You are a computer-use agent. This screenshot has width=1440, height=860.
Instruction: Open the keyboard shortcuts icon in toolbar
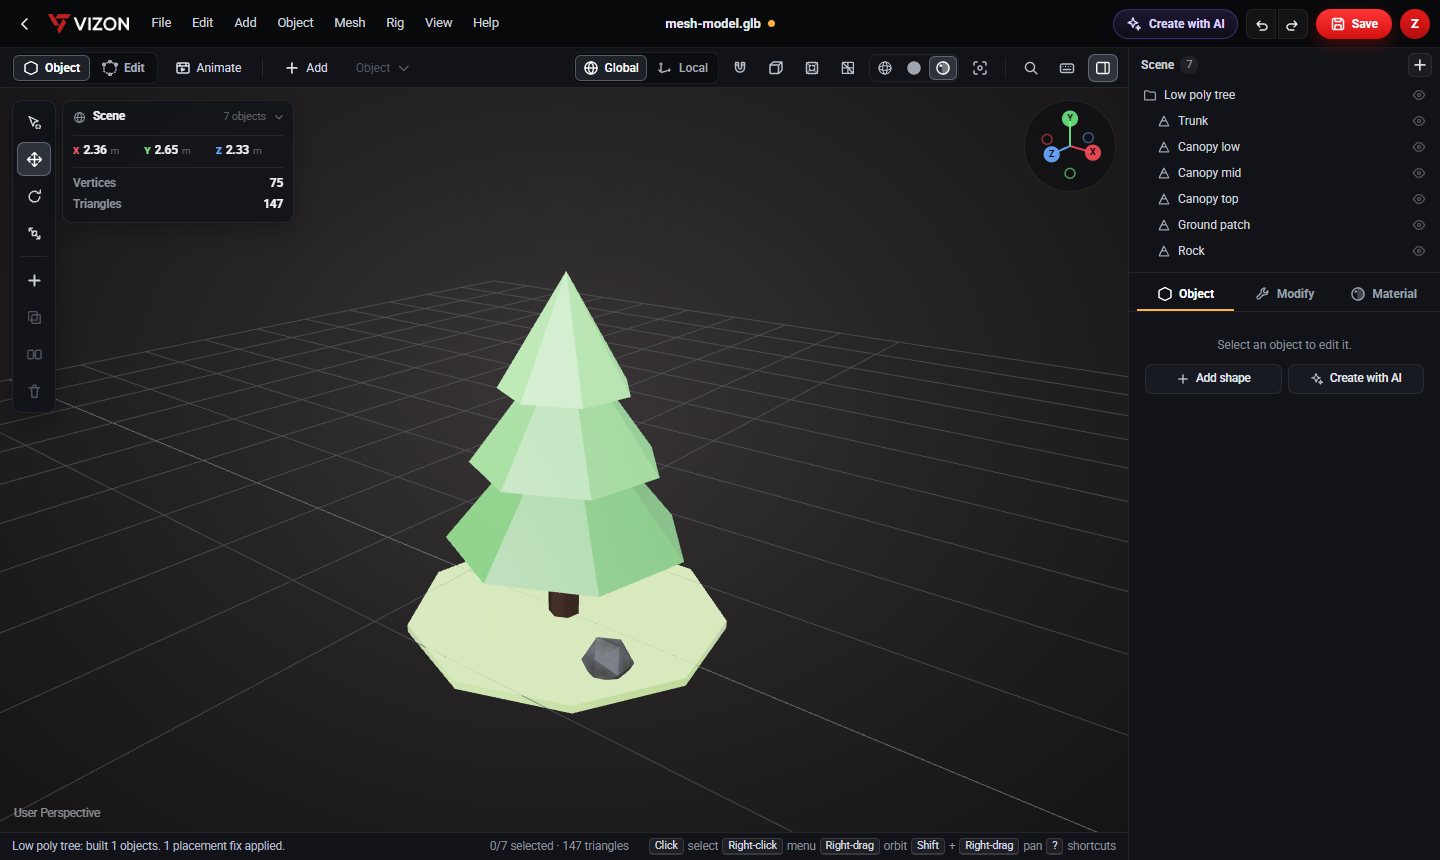[1067, 68]
